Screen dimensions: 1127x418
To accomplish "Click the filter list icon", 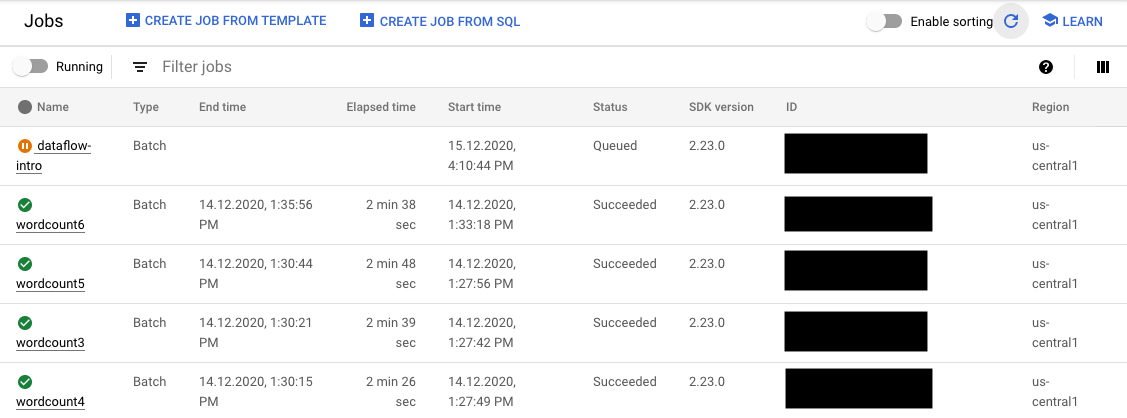I will click(x=140, y=67).
